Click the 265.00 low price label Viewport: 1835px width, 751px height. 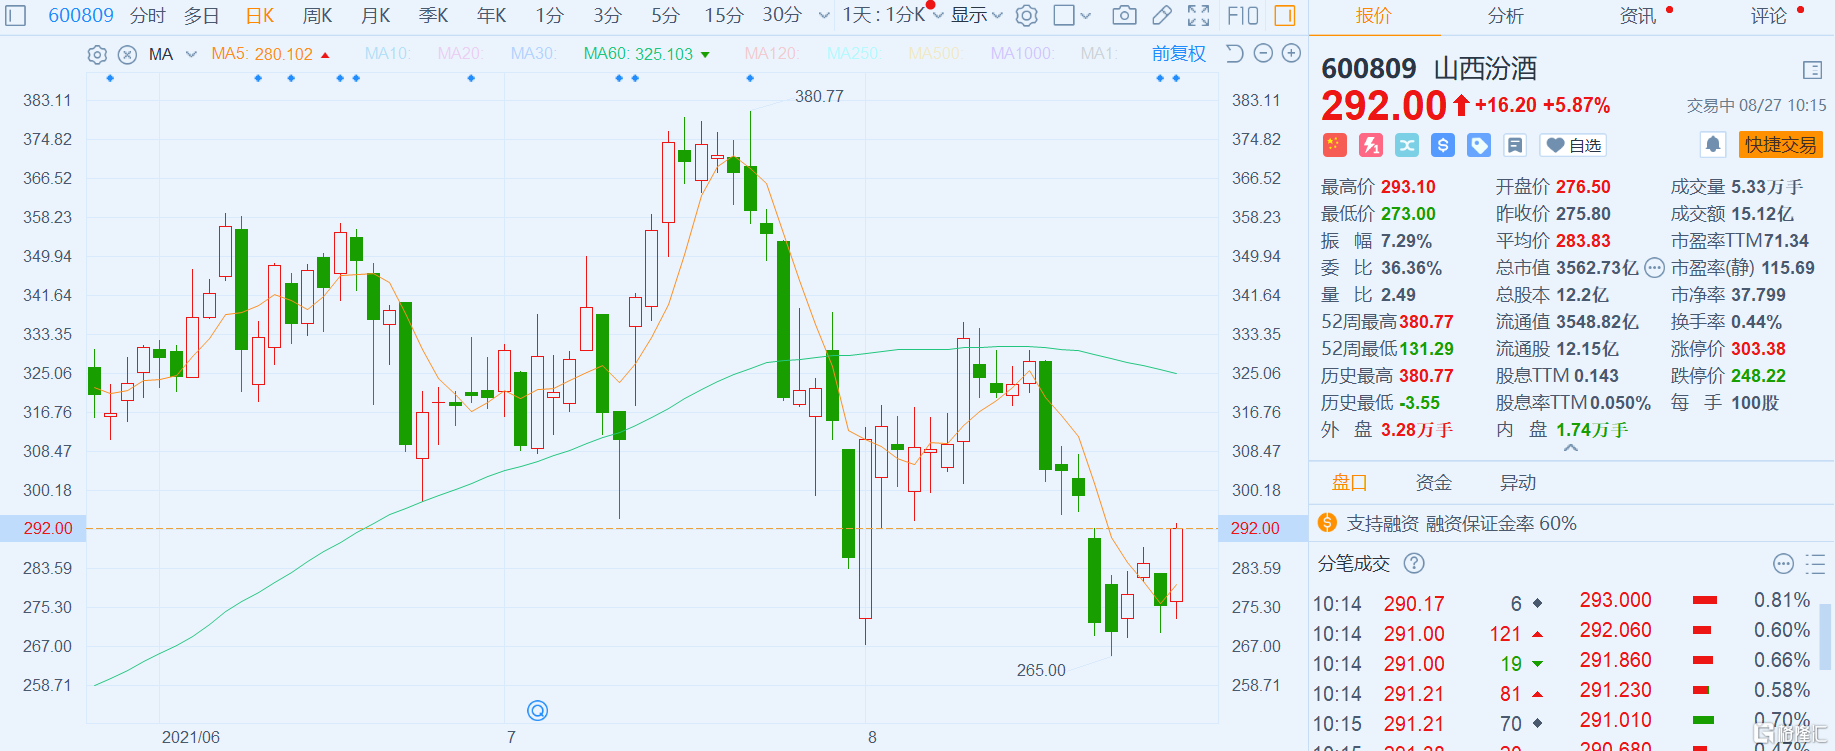[x=1041, y=670]
